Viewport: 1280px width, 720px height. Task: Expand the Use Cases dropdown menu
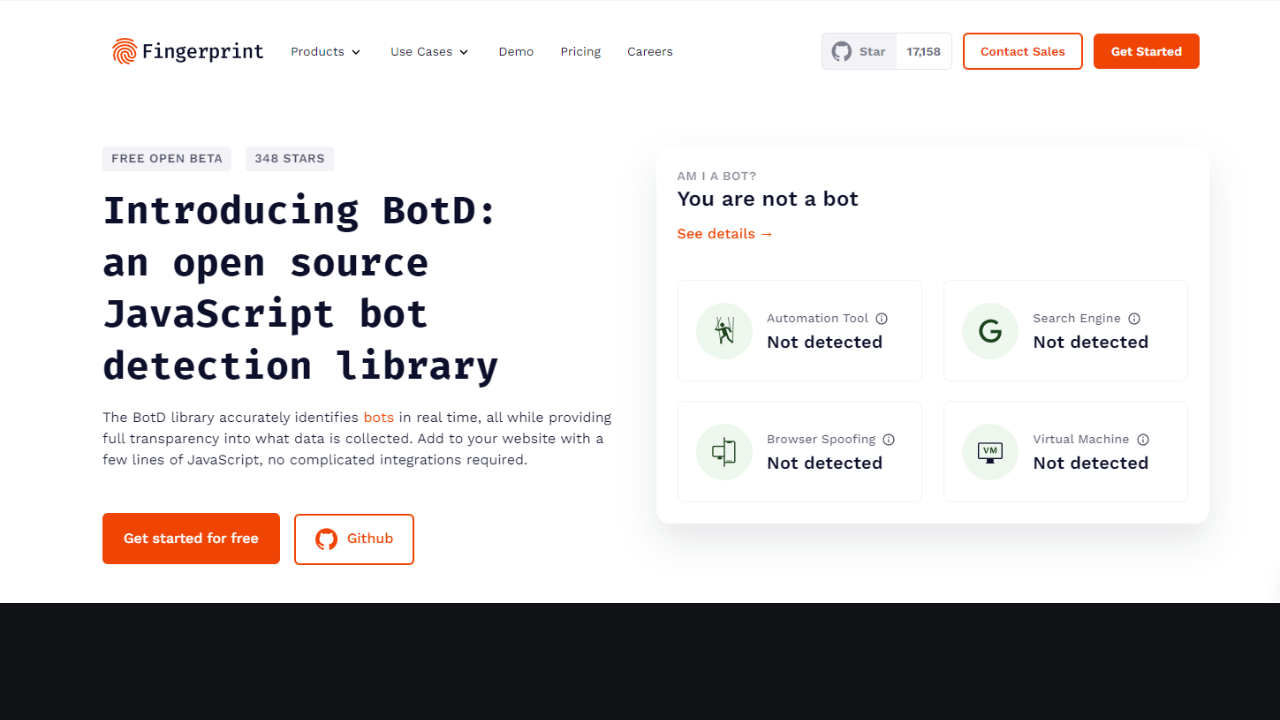(x=429, y=52)
